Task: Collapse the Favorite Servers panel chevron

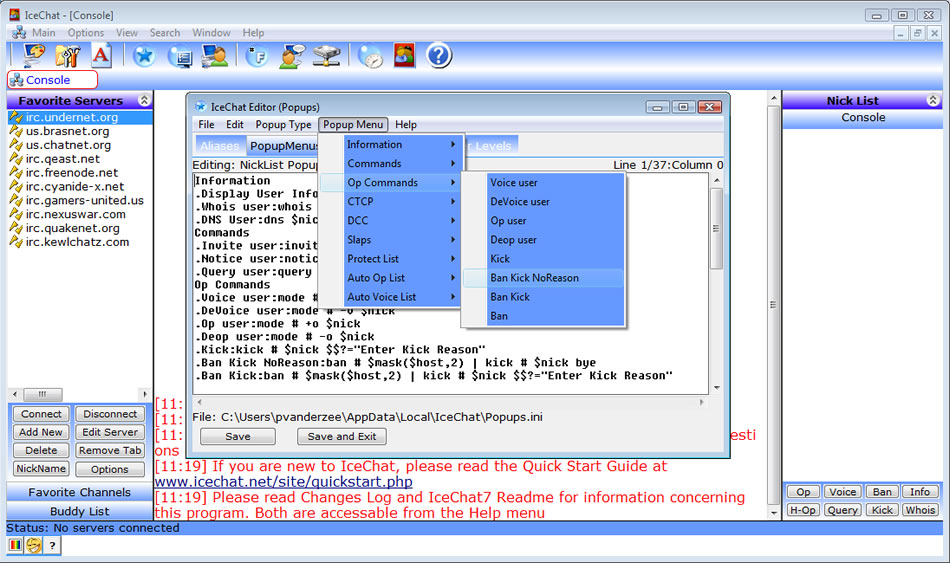Action: tap(144, 100)
